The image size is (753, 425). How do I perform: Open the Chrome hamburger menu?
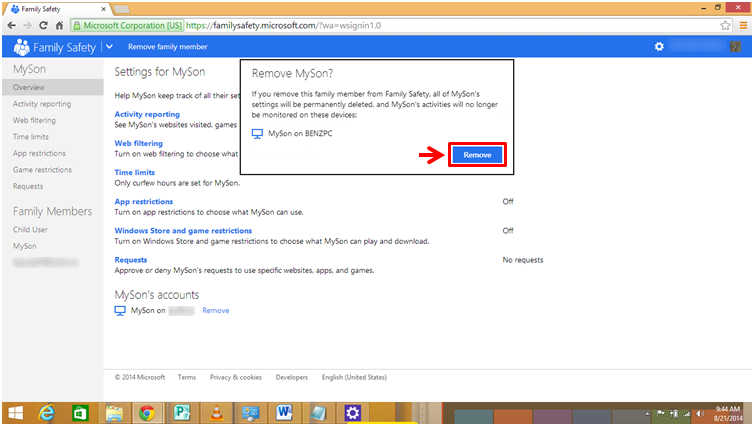pos(743,25)
